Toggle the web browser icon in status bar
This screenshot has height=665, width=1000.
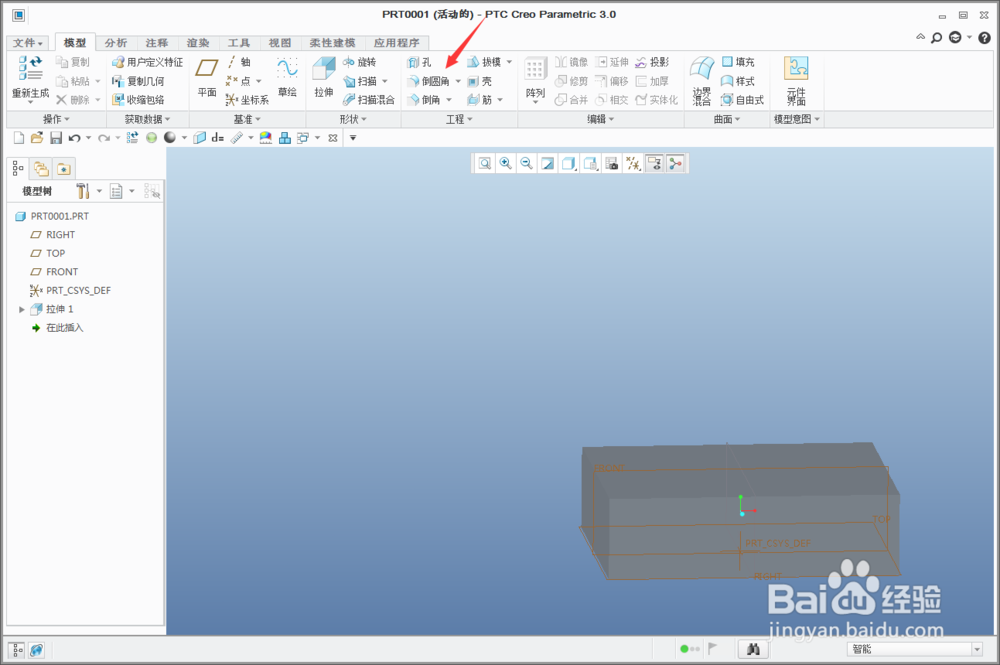36,650
